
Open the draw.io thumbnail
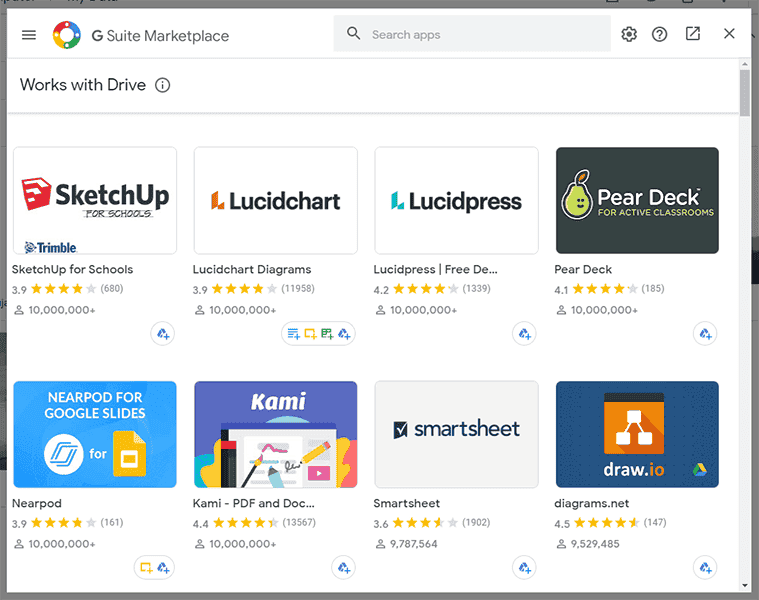(x=637, y=435)
